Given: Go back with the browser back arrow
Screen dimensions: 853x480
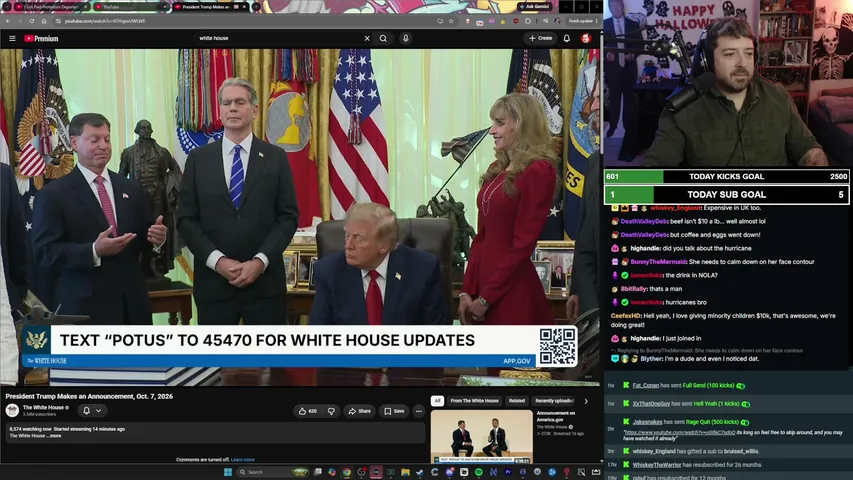Looking at the screenshot, I should (x=8, y=21).
